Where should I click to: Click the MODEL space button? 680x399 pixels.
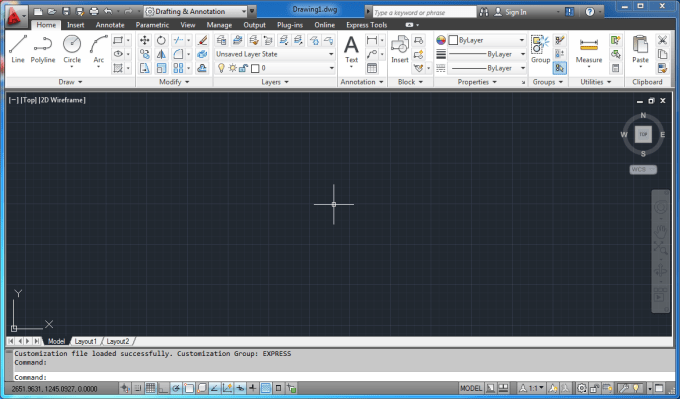point(471,388)
